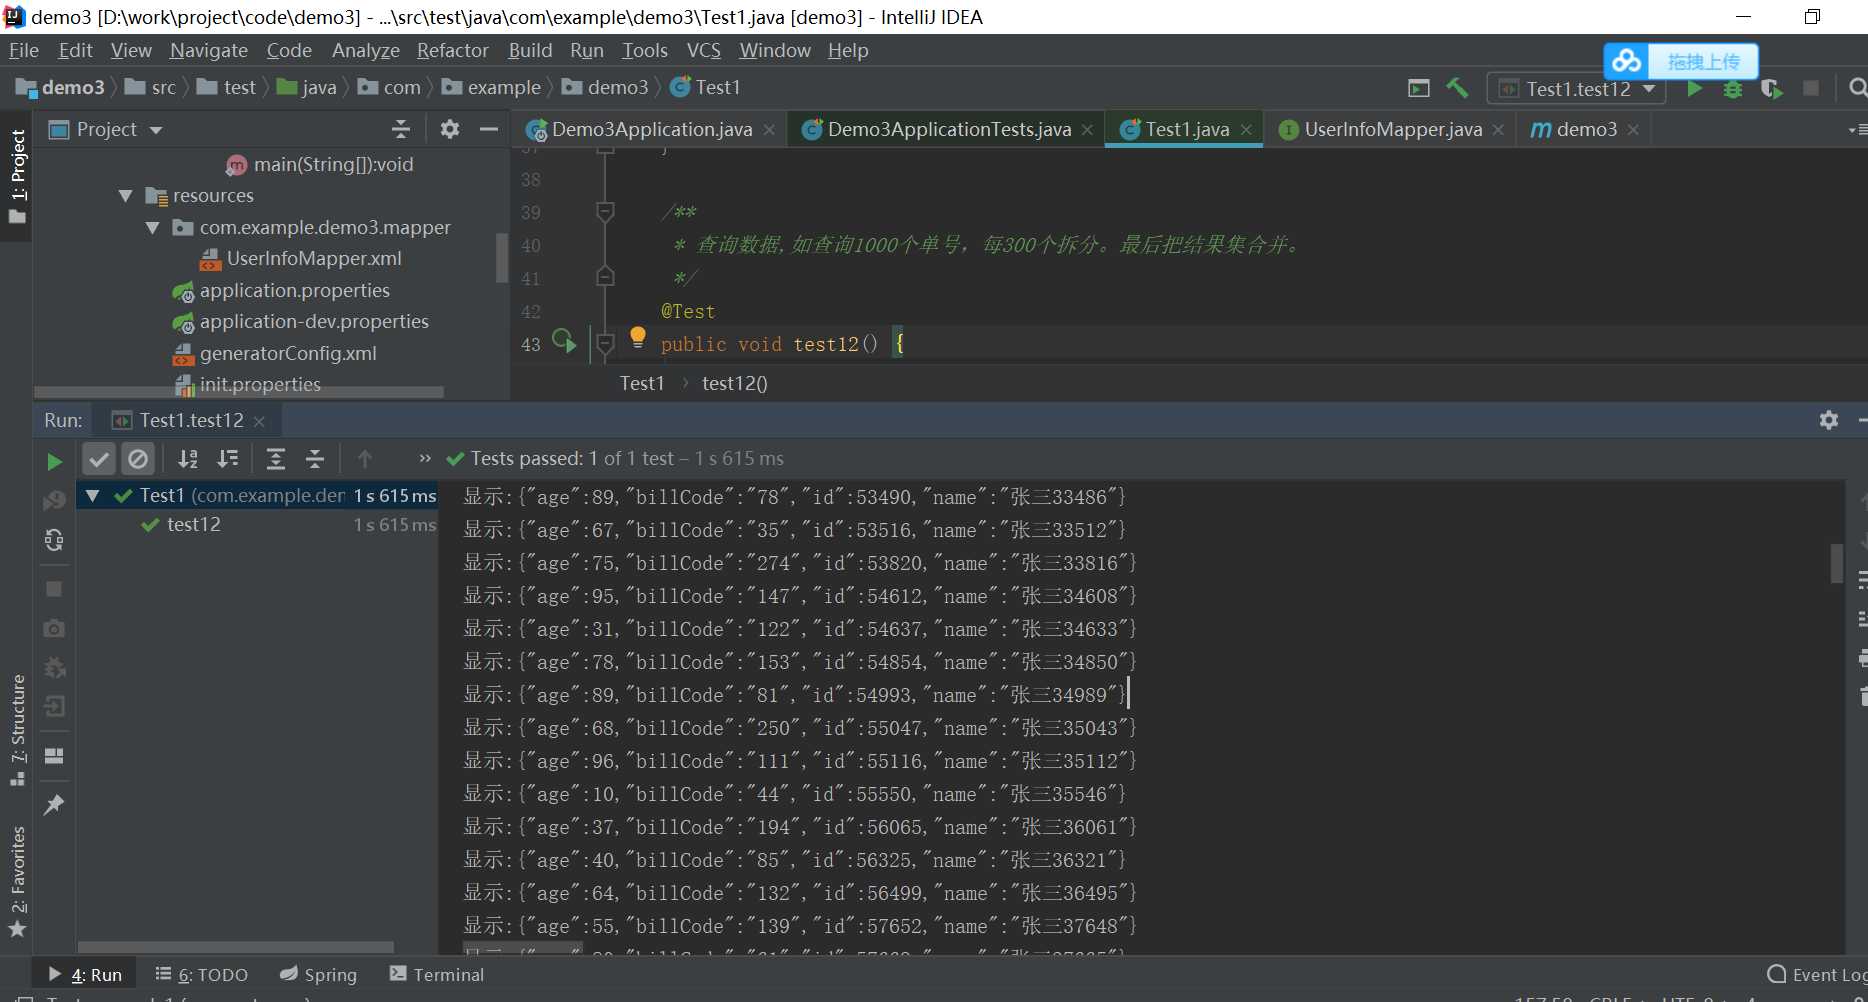
Task: Fold the Javadoc comment at line 39
Action: coord(605,212)
